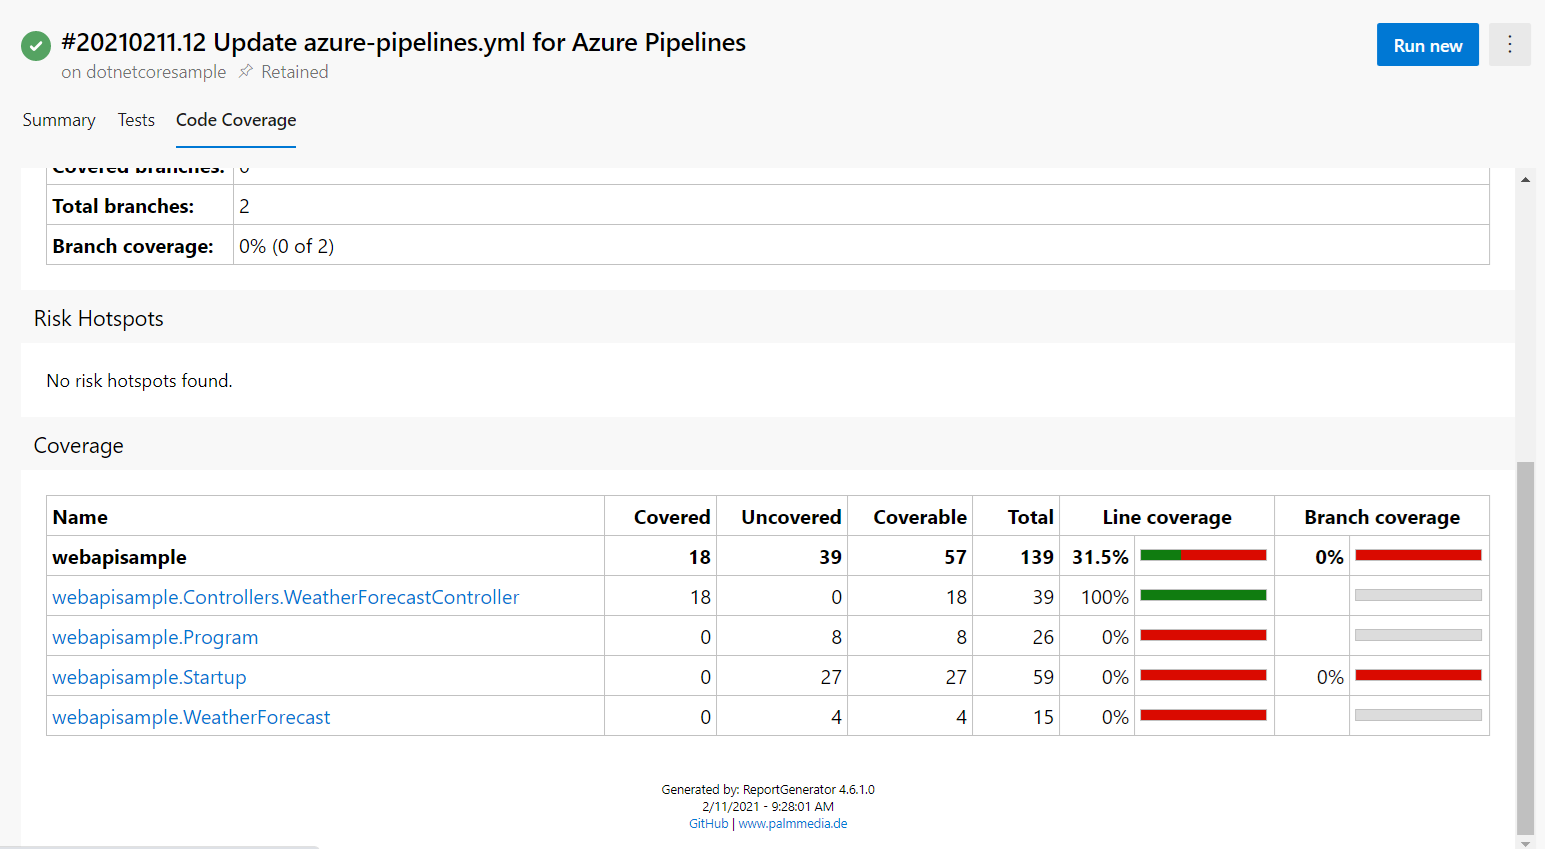The width and height of the screenshot is (1545, 849).
Task: Click the vertical scrollbar thumb
Action: 1525,647
